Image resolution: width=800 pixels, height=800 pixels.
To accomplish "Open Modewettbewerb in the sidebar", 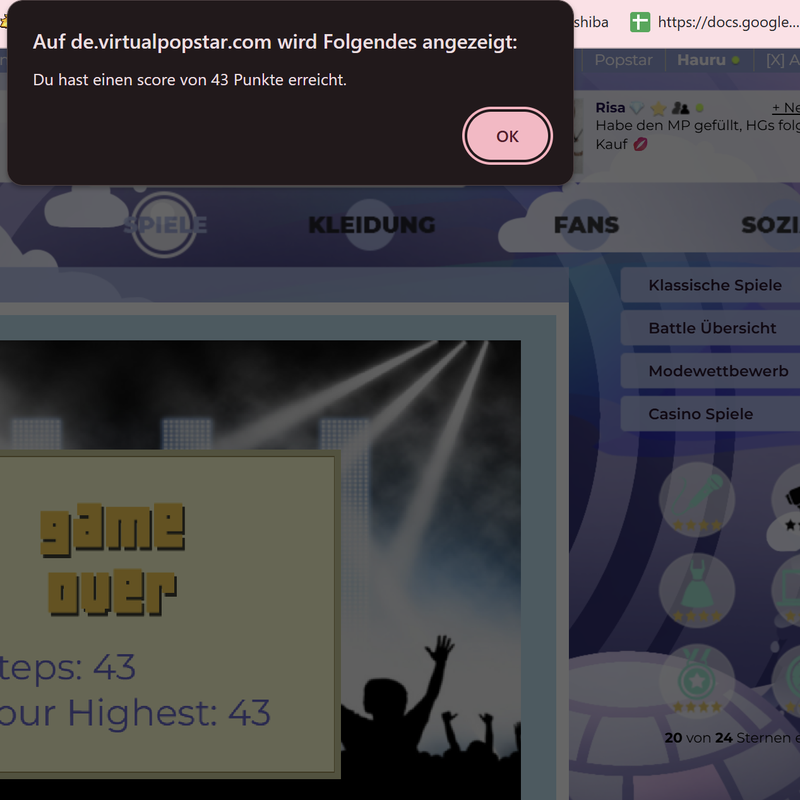I will pos(710,371).
